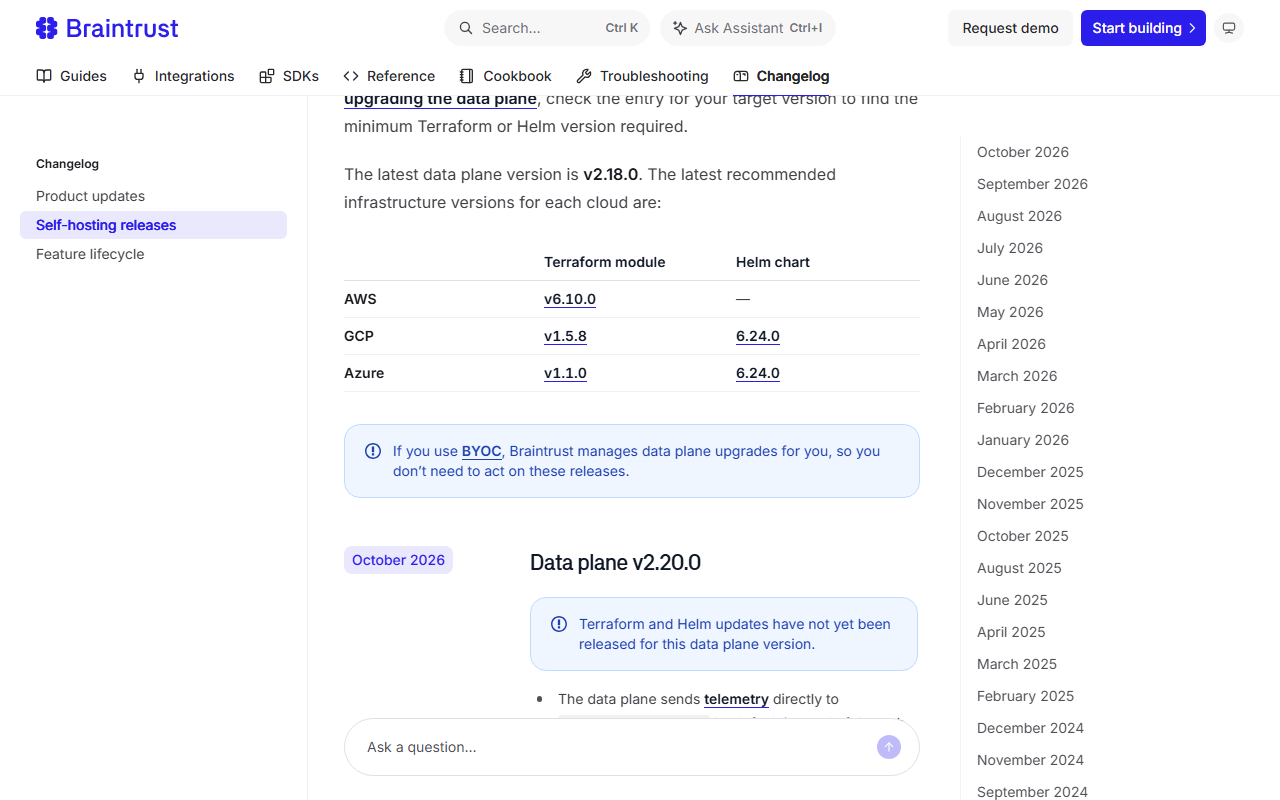Click the Braintrust logo icon
Screen dimensions: 1280x800
pos(47,28)
